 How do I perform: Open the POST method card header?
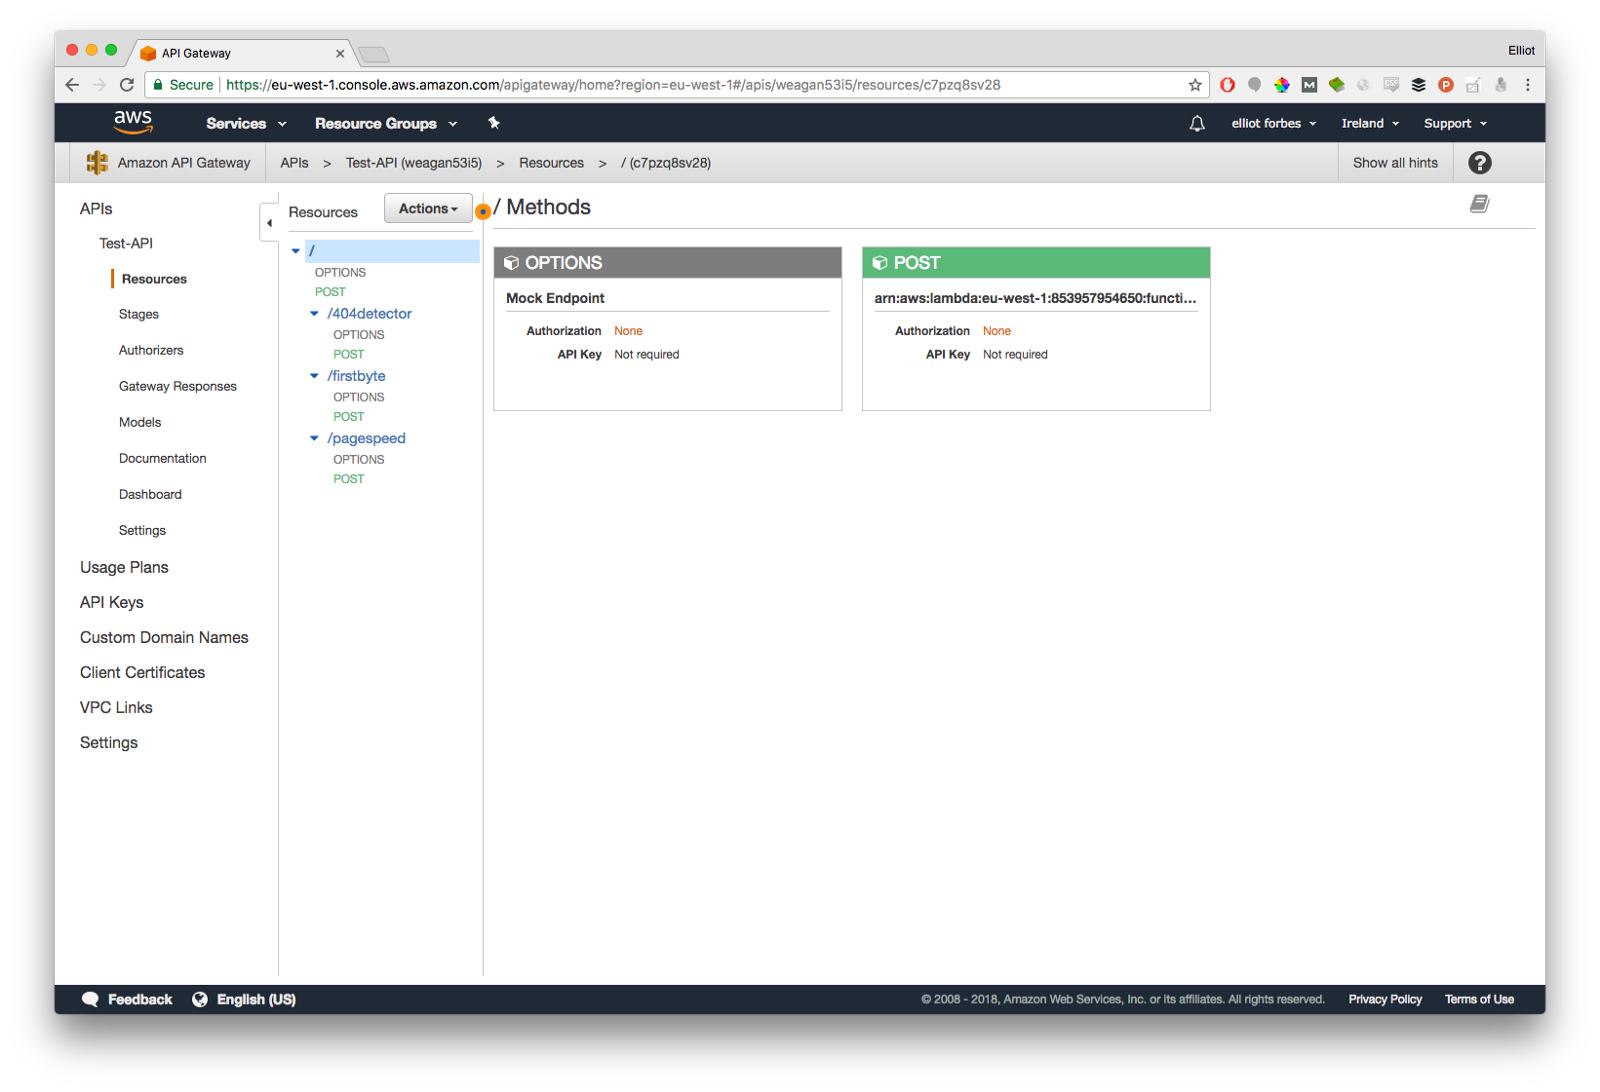(x=1036, y=263)
